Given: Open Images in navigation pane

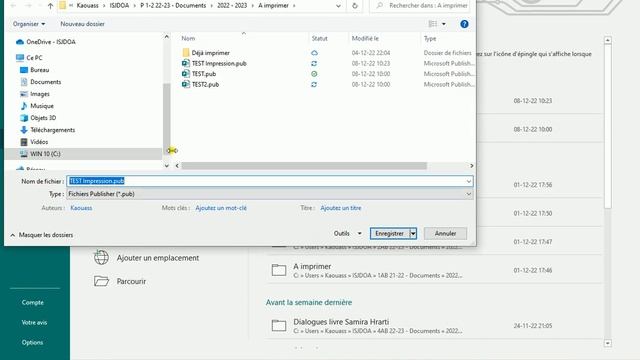Looking at the screenshot, I should click(x=35, y=94).
